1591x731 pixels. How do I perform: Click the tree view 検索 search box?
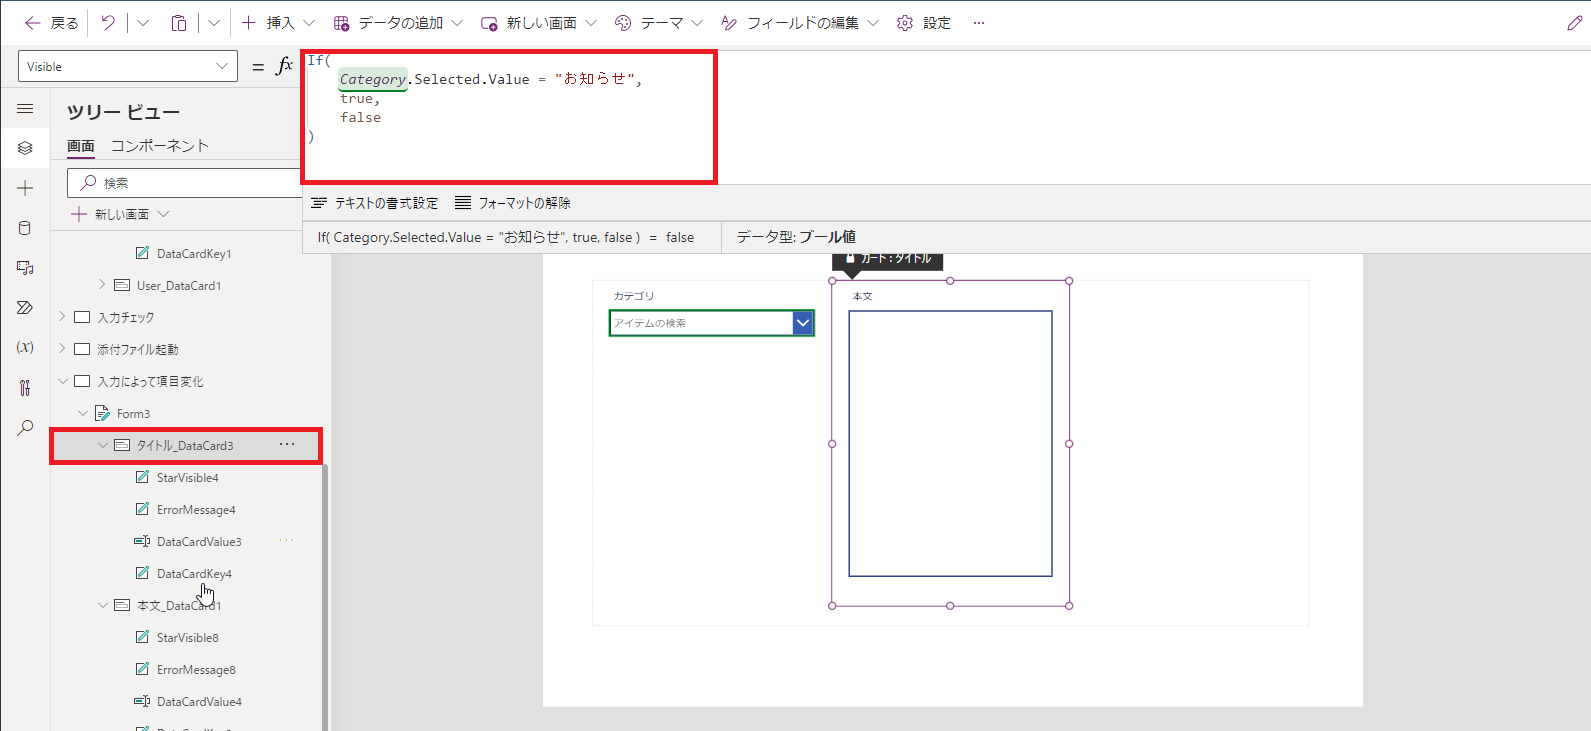click(184, 183)
